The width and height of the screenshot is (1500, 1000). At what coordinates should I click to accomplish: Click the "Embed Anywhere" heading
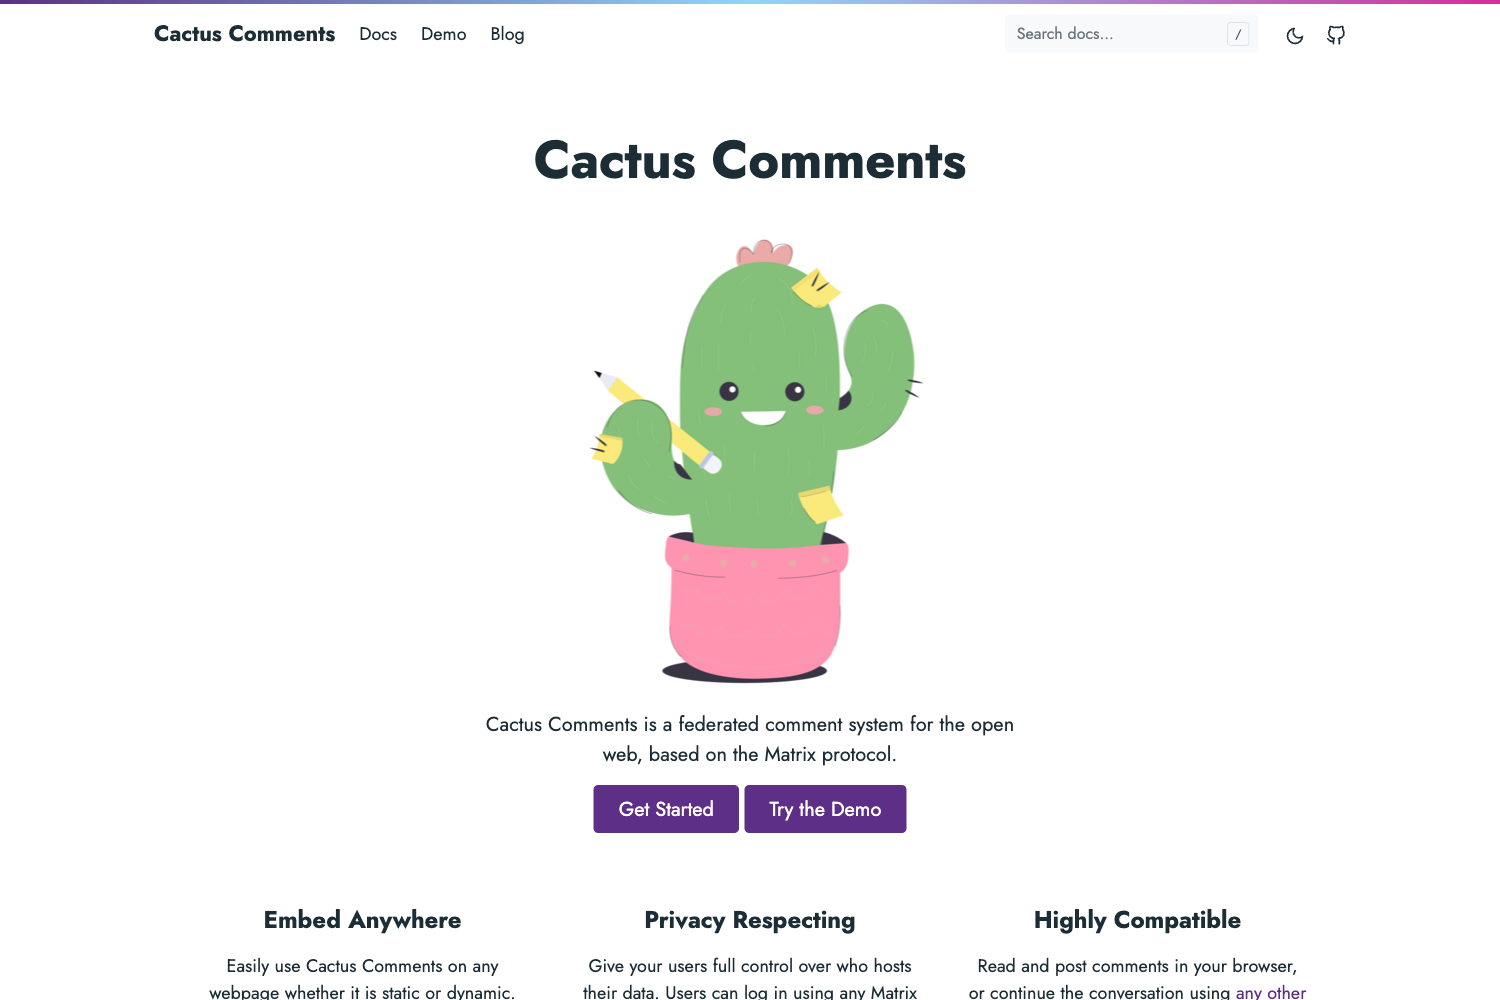(362, 919)
